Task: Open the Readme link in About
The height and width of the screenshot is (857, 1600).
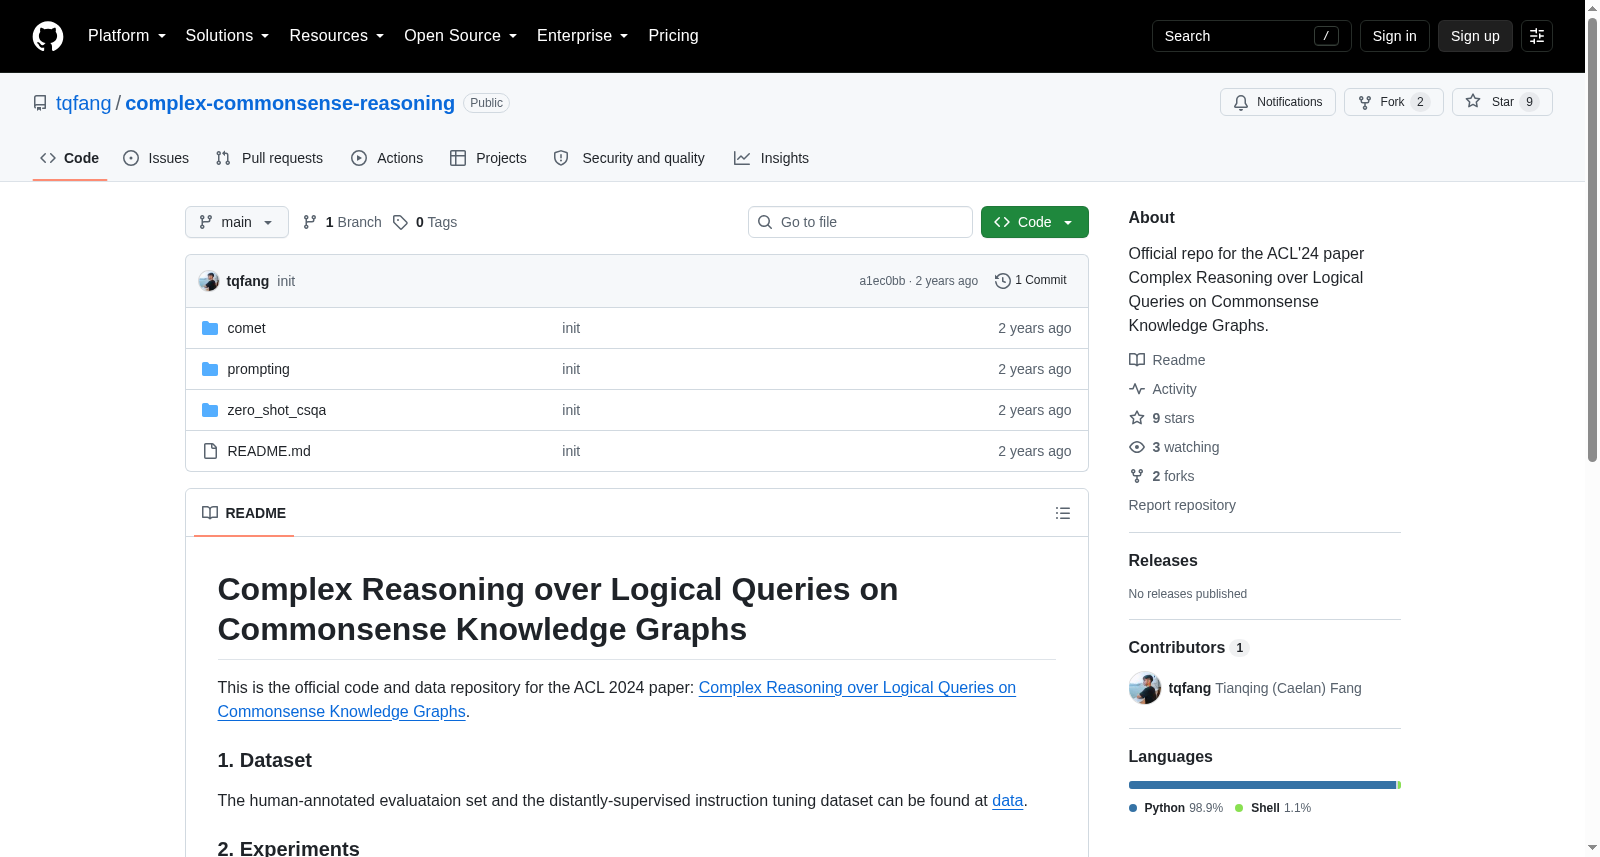Action: [x=1167, y=360]
